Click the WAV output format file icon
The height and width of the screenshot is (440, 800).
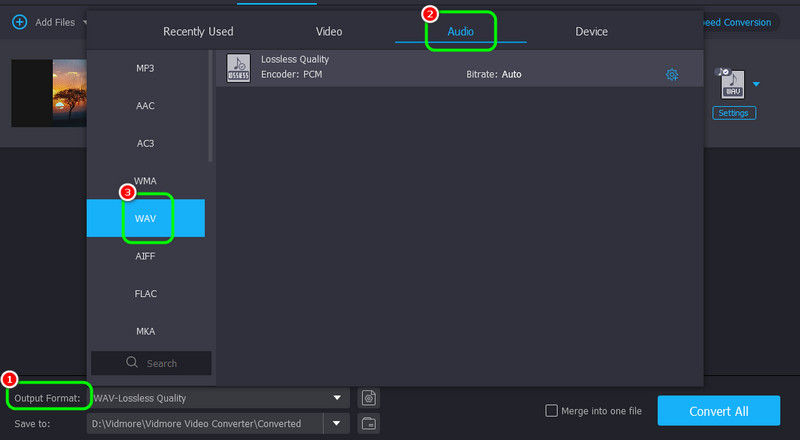click(x=731, y=86)
